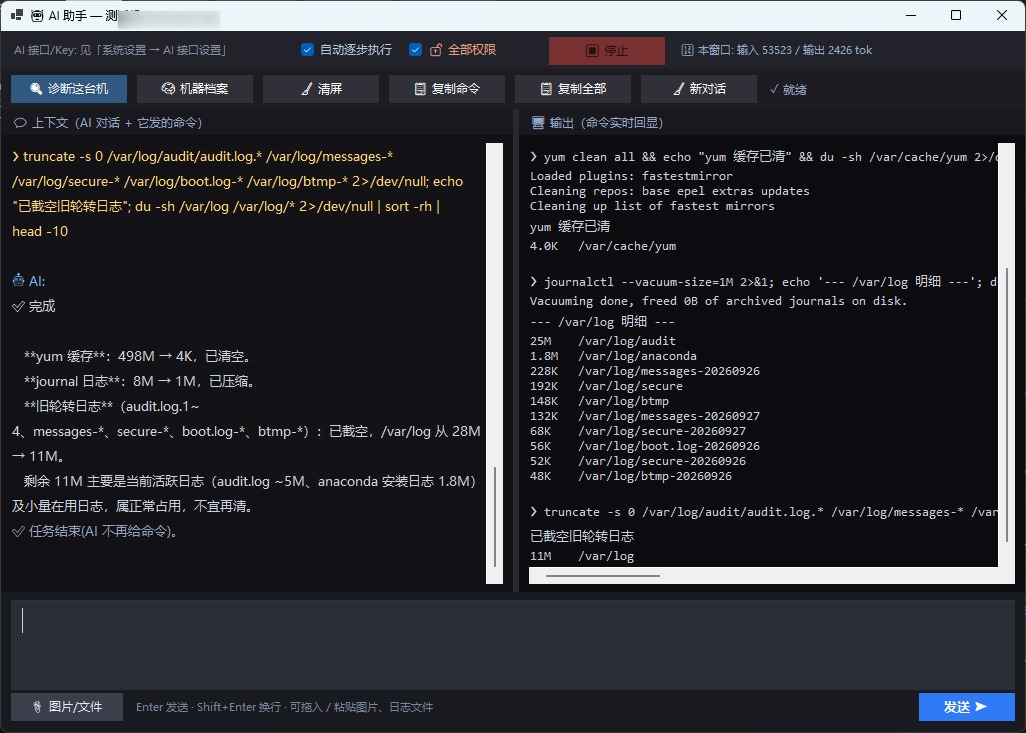The height and width of the screenshot is (733, 1026).
Task: Click the output panel vertical scrollbar thumb
Action: point(1007,404)
